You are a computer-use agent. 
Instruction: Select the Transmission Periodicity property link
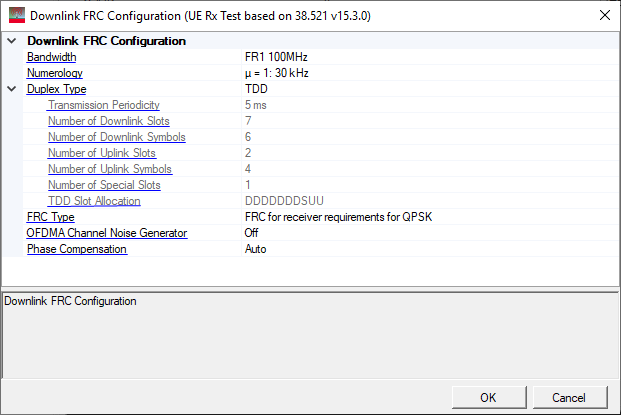104,105
